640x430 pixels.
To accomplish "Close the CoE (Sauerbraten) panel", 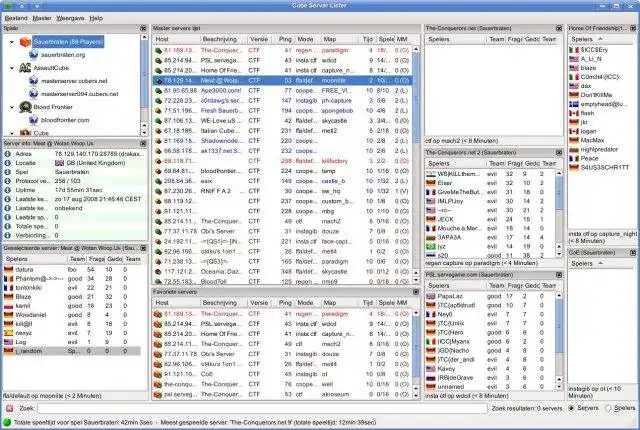I will (633, 253).
